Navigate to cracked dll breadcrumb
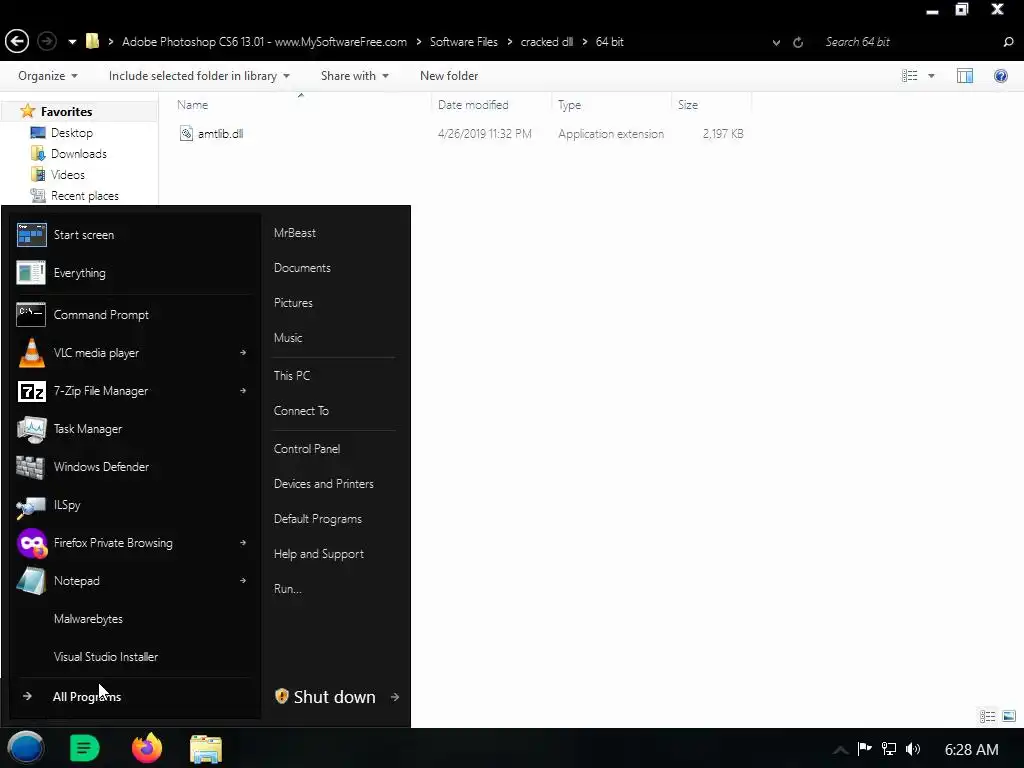This screenshot has width=1024, height=768. tap(547, 42)
